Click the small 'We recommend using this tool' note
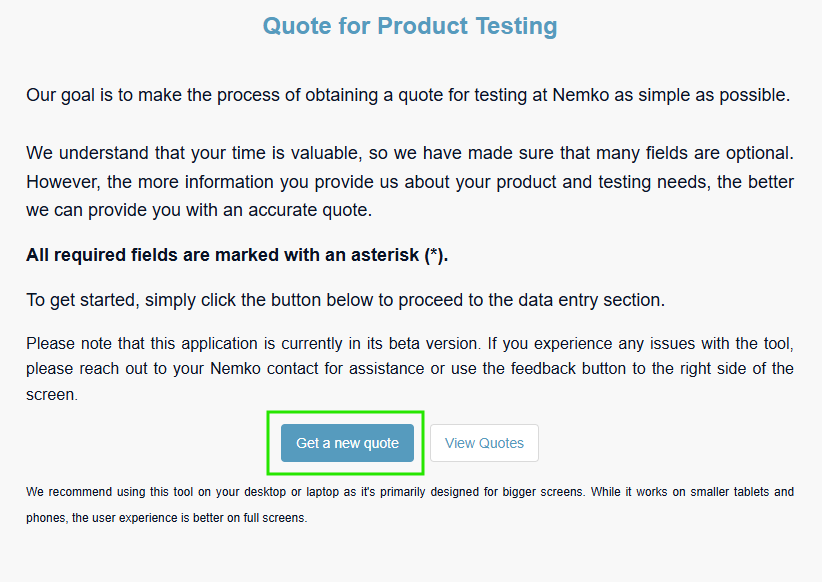The width and height of the screenshot is (822, 582). tap(410, 505)
